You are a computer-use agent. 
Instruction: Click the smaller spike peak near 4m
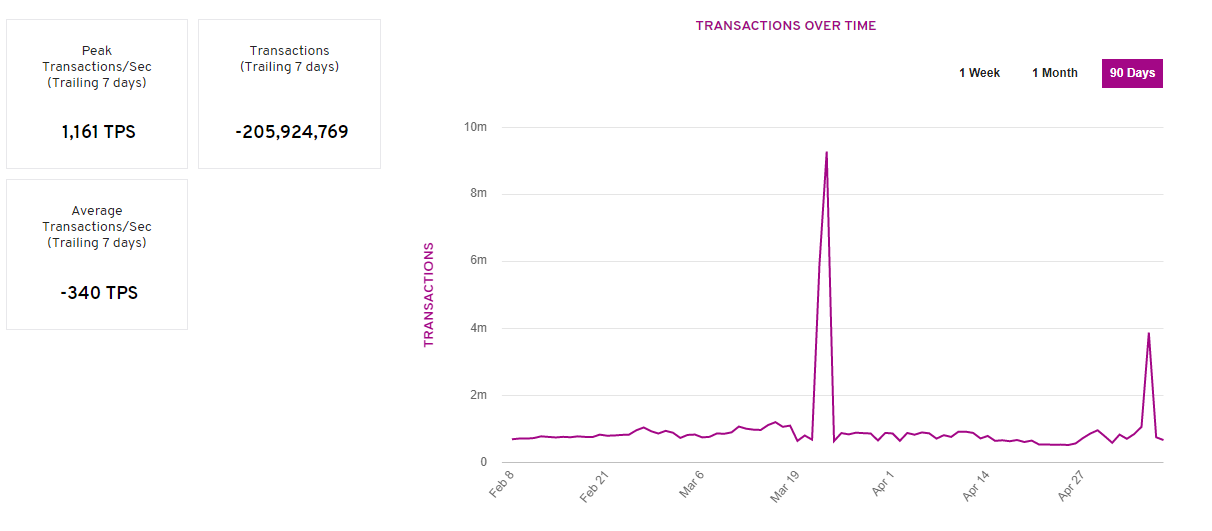click(1148, 334)
